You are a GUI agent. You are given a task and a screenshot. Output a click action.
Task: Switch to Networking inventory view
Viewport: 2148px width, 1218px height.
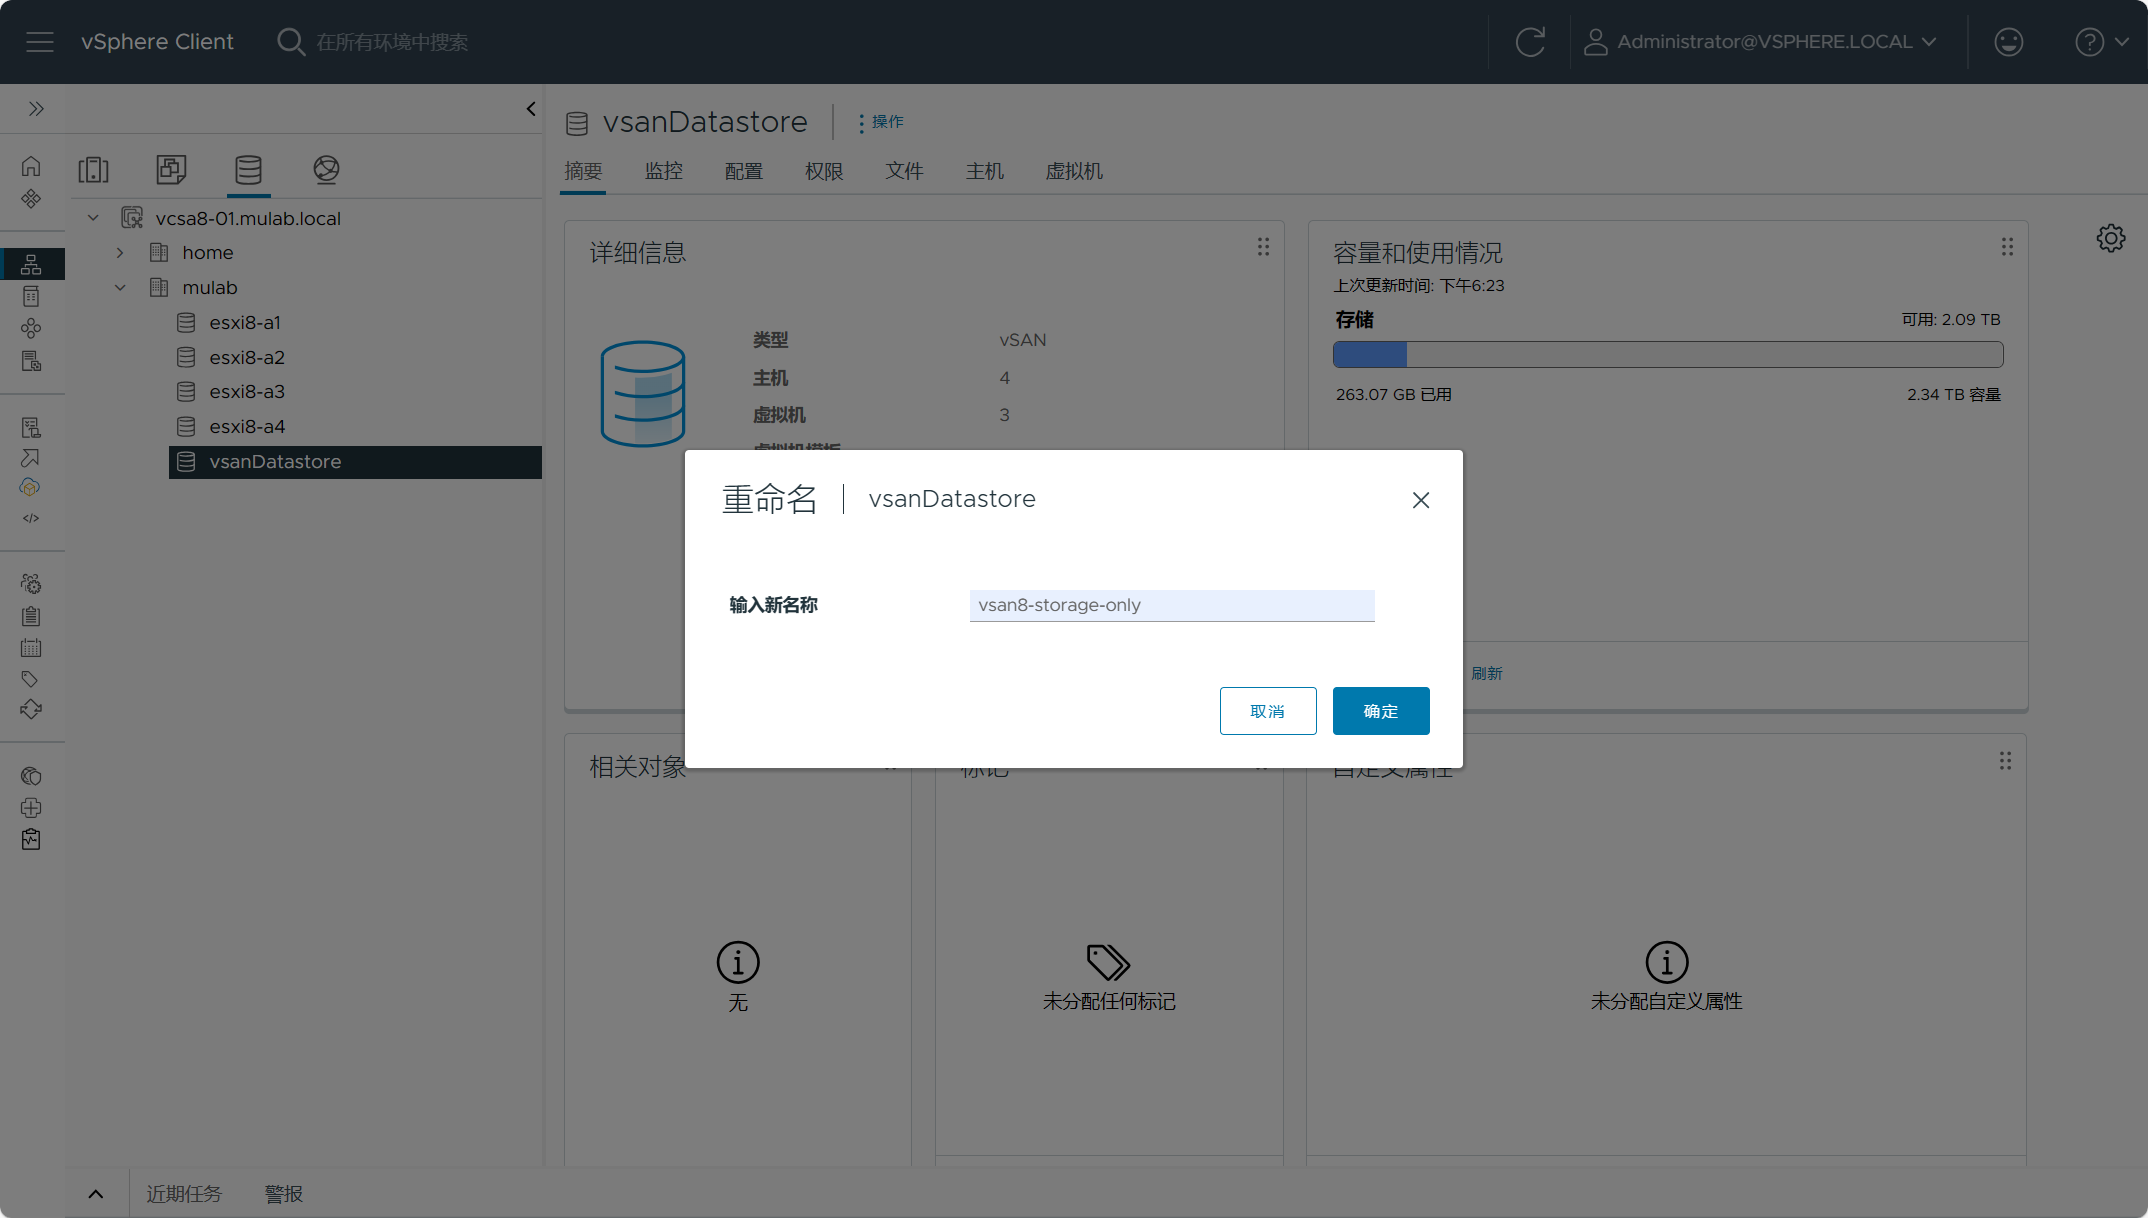pos(326,169)
